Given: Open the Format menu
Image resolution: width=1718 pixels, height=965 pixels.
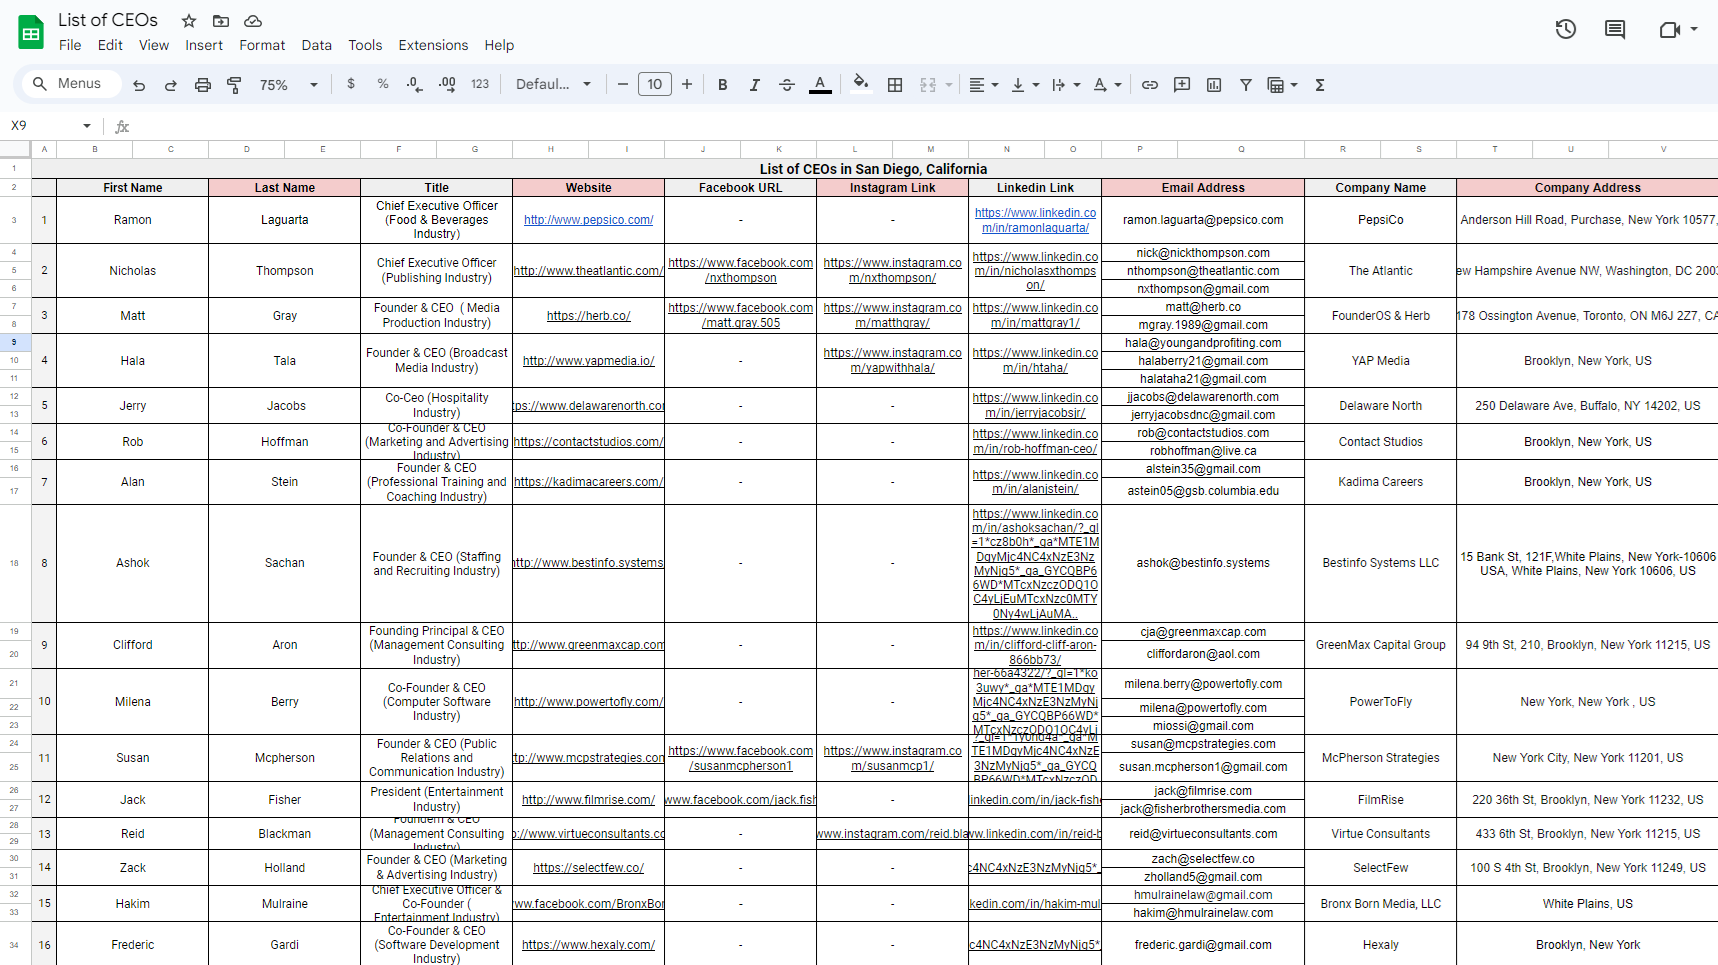Looking at the screenshot, I should (262, 45).
